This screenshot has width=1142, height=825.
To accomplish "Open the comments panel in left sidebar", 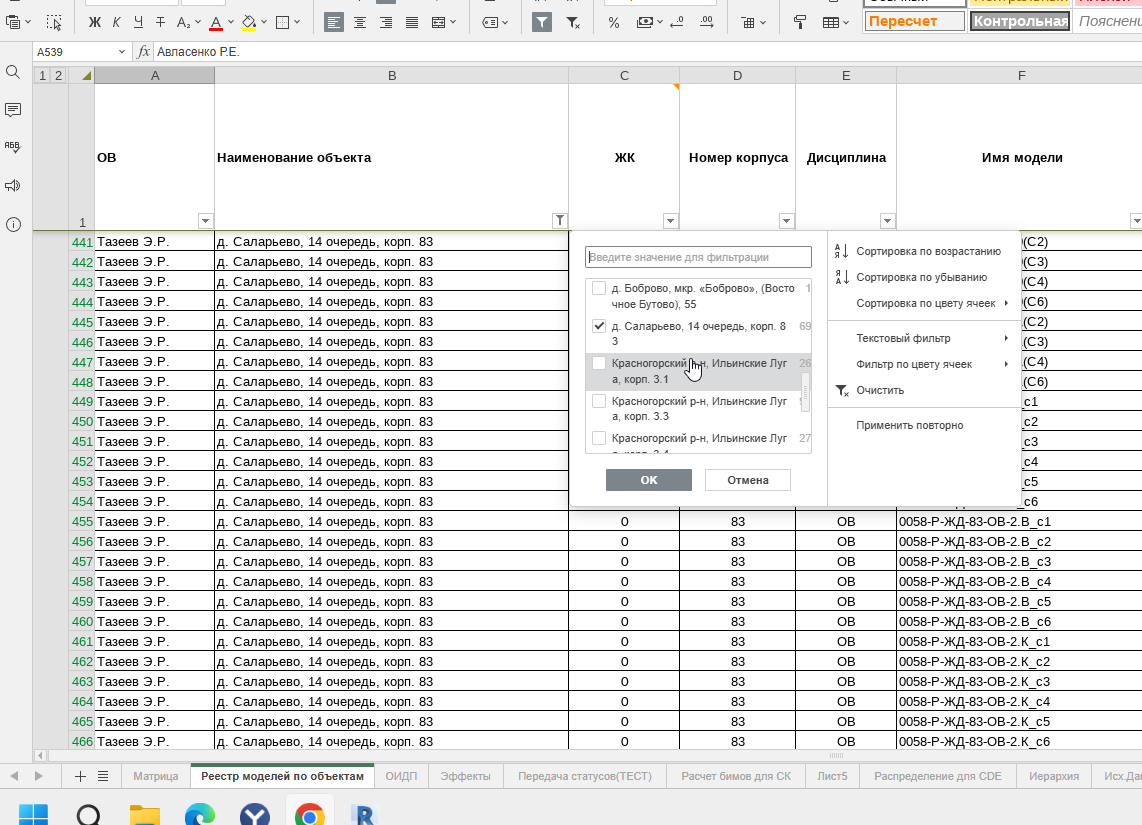I will tap(13, 110).
